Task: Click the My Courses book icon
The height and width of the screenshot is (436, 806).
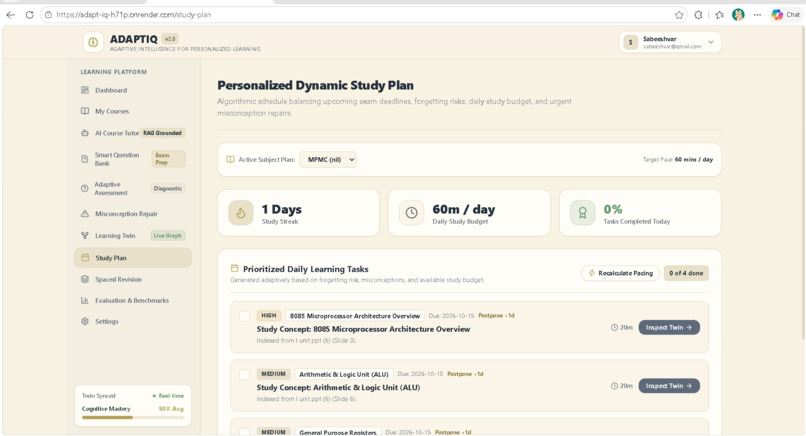Action: [x=85, y=111]
